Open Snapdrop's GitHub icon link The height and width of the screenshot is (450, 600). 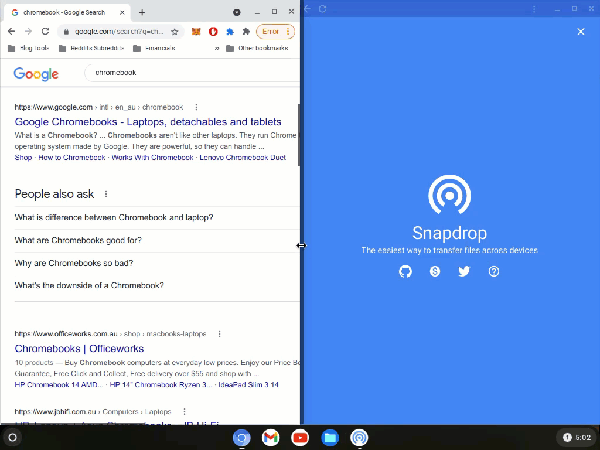point(405,271)
